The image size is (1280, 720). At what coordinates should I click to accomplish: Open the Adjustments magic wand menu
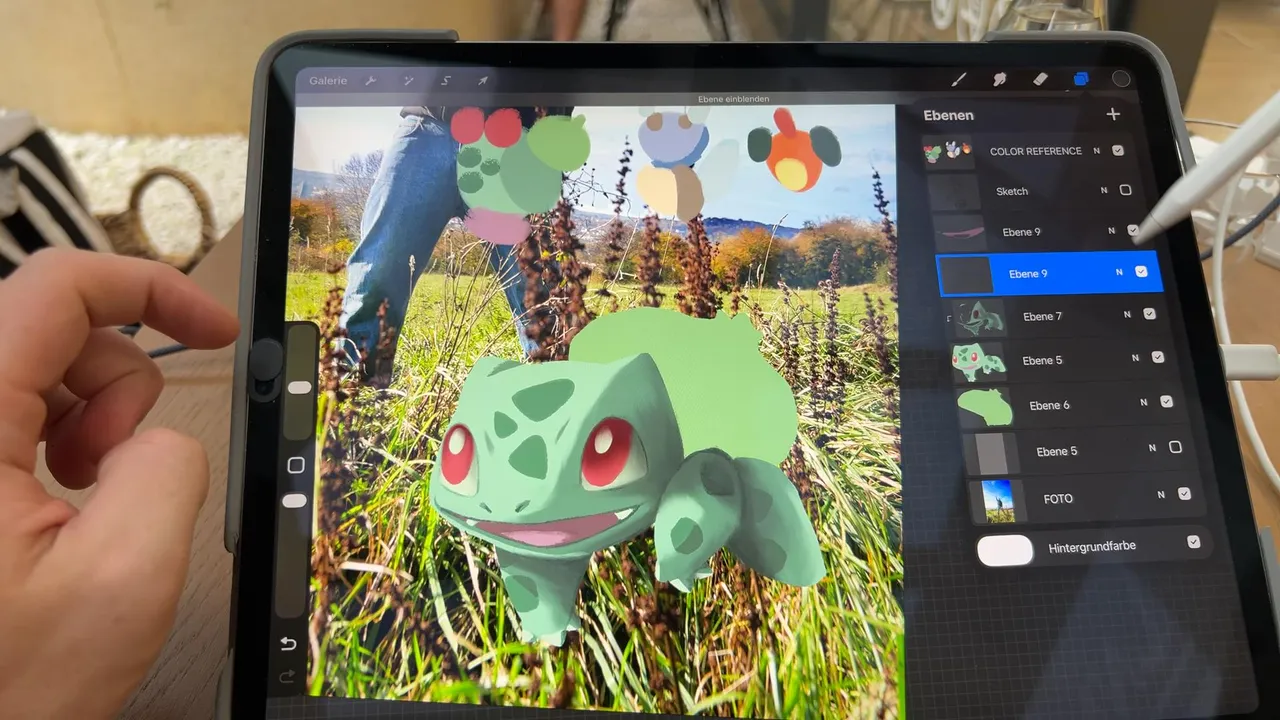408,80
